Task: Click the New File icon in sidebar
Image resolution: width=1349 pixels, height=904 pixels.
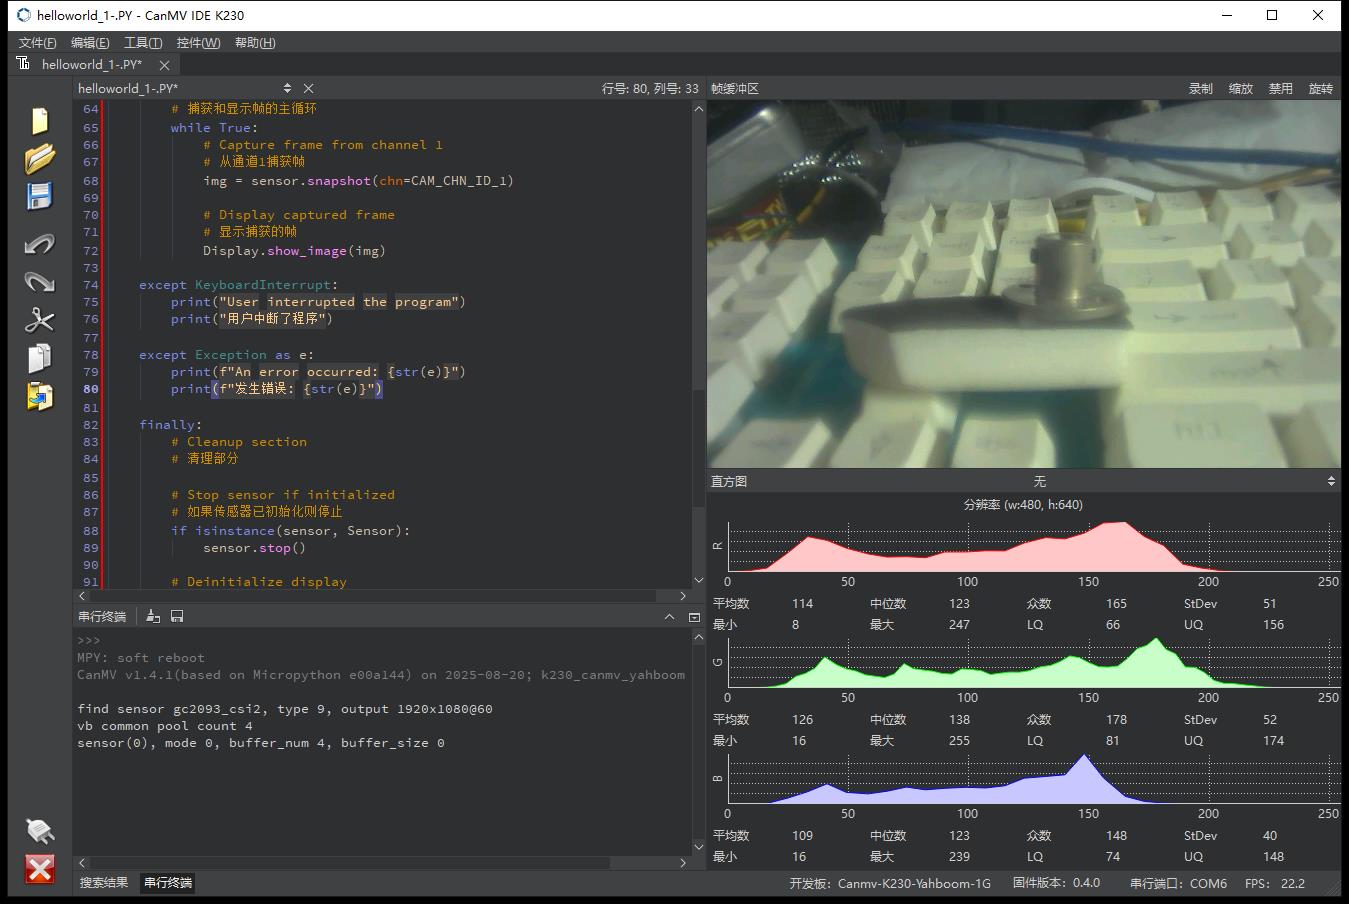Action: [x=39, y=120]
